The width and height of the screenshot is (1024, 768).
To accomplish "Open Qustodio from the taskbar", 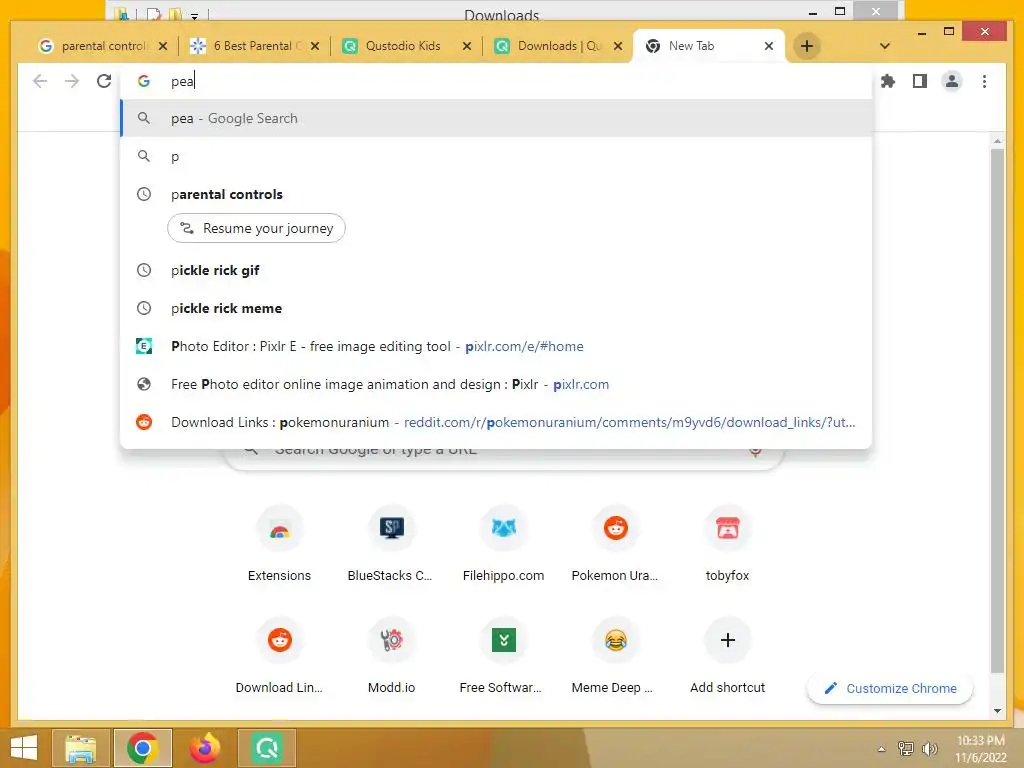I will (267, 748).
